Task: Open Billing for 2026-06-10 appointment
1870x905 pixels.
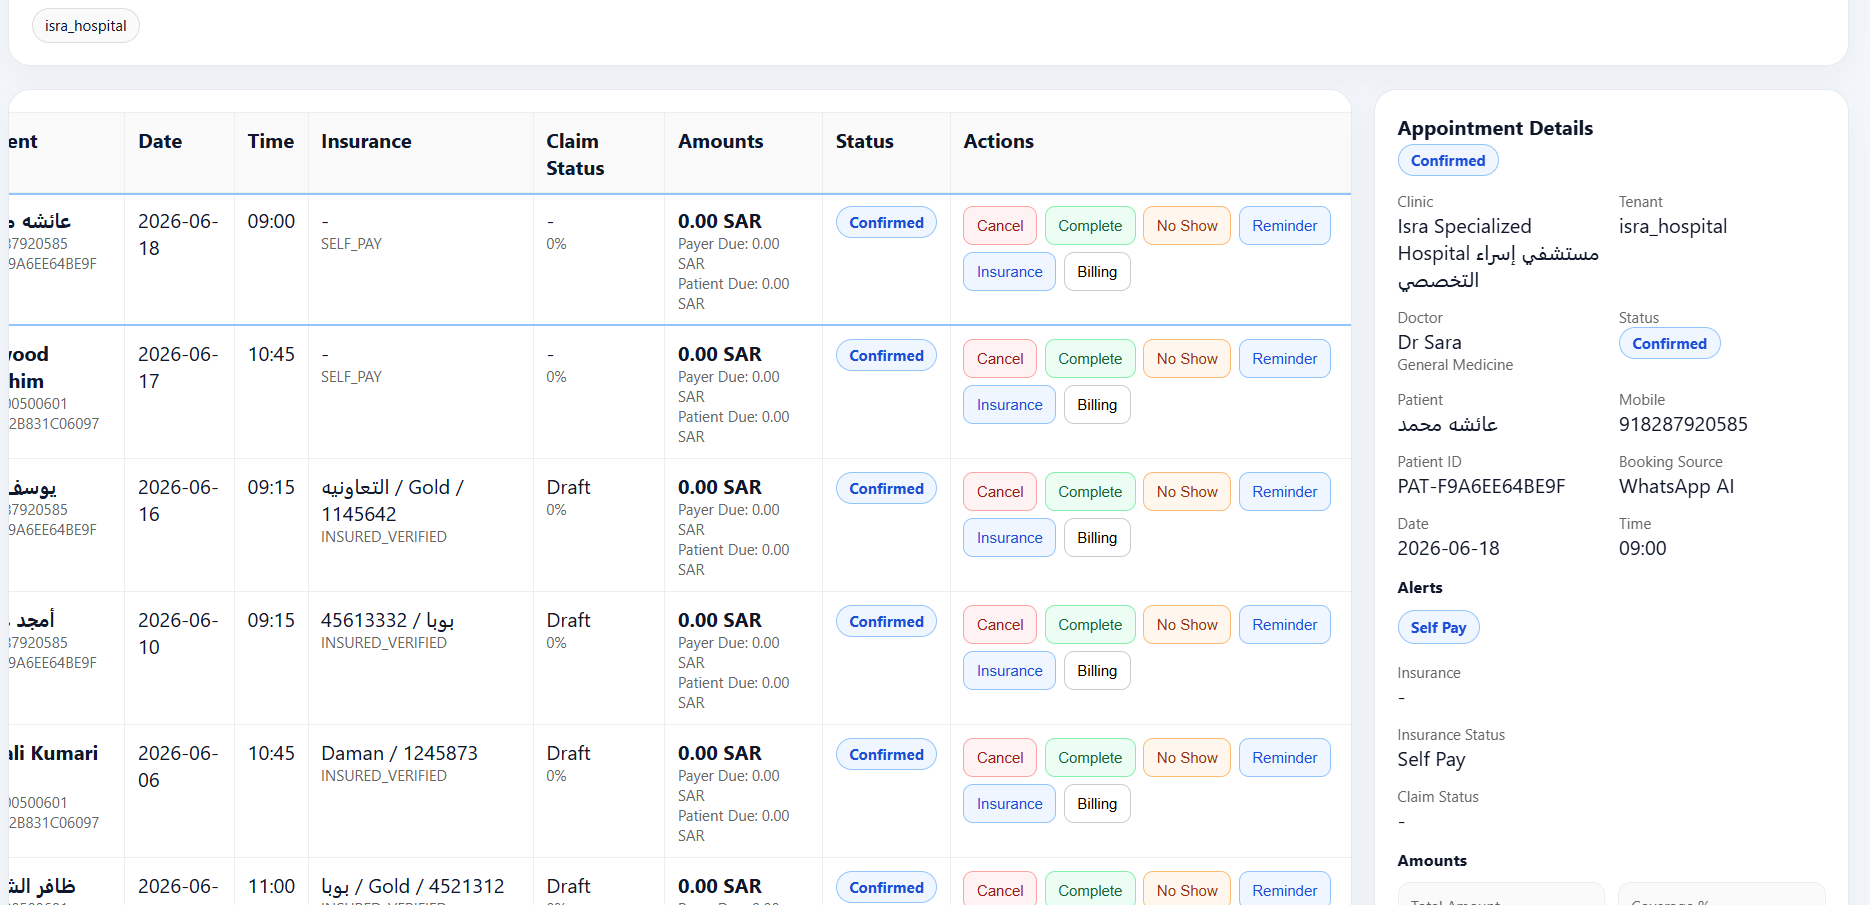Action: pyautogui.click(x=1097, y=671)
